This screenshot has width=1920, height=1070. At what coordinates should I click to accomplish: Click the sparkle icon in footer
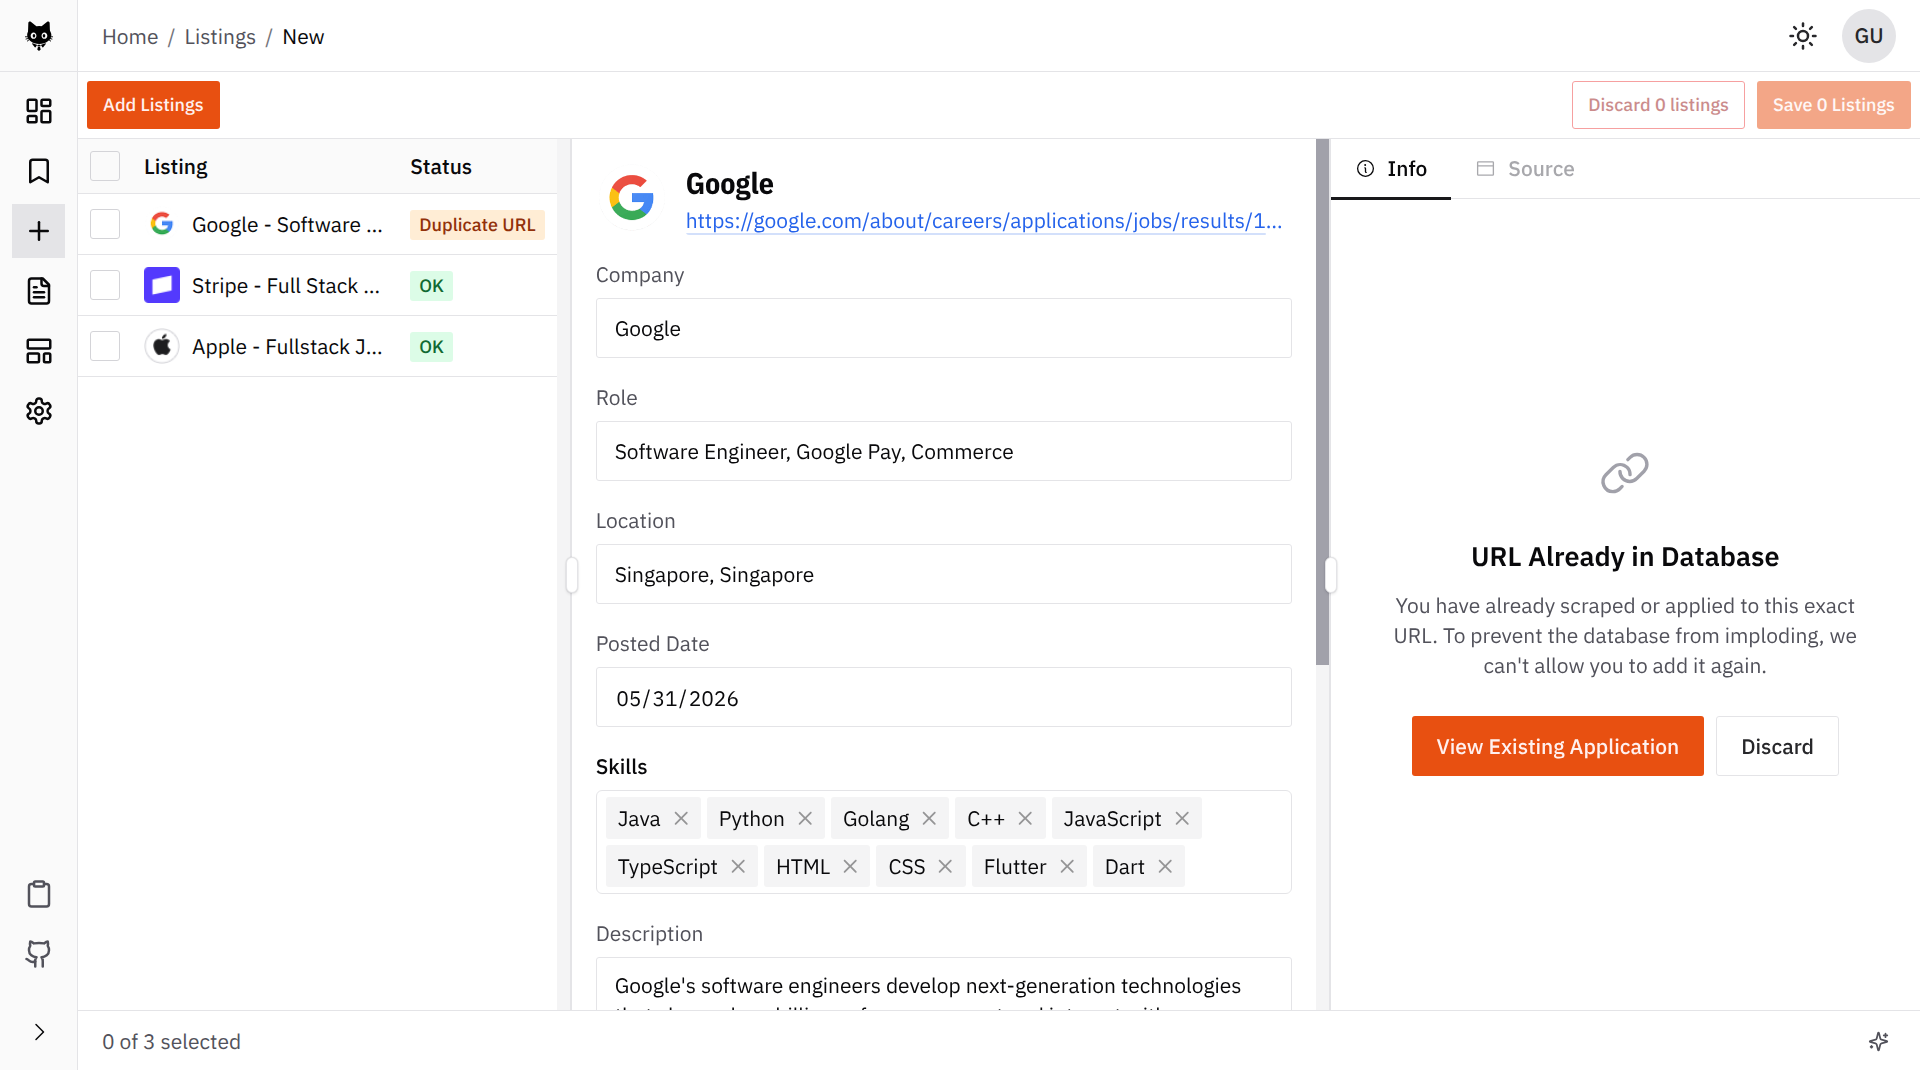coord(1878,1041)
